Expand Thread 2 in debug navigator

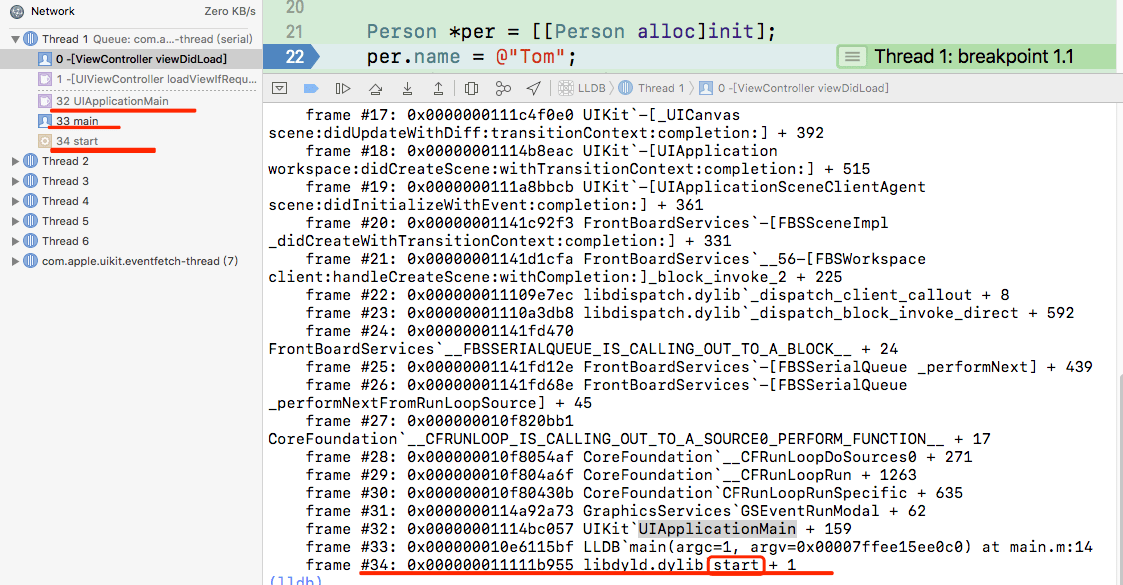coord(15,161)
